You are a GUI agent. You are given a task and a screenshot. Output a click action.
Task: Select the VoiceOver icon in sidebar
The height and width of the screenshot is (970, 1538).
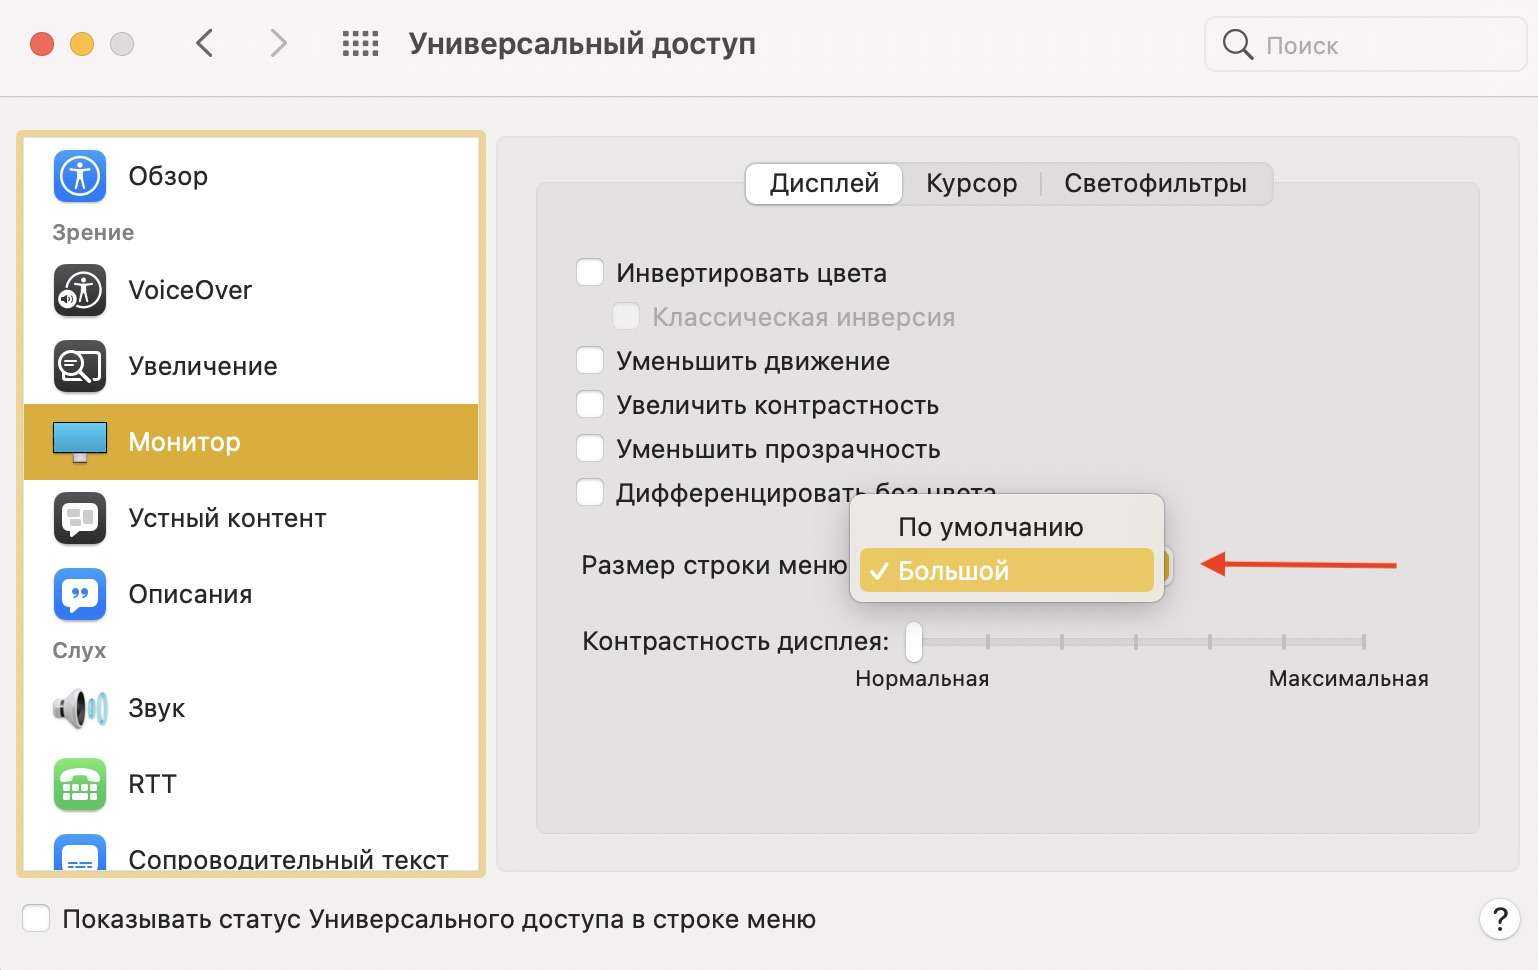(x=80, y=291)
